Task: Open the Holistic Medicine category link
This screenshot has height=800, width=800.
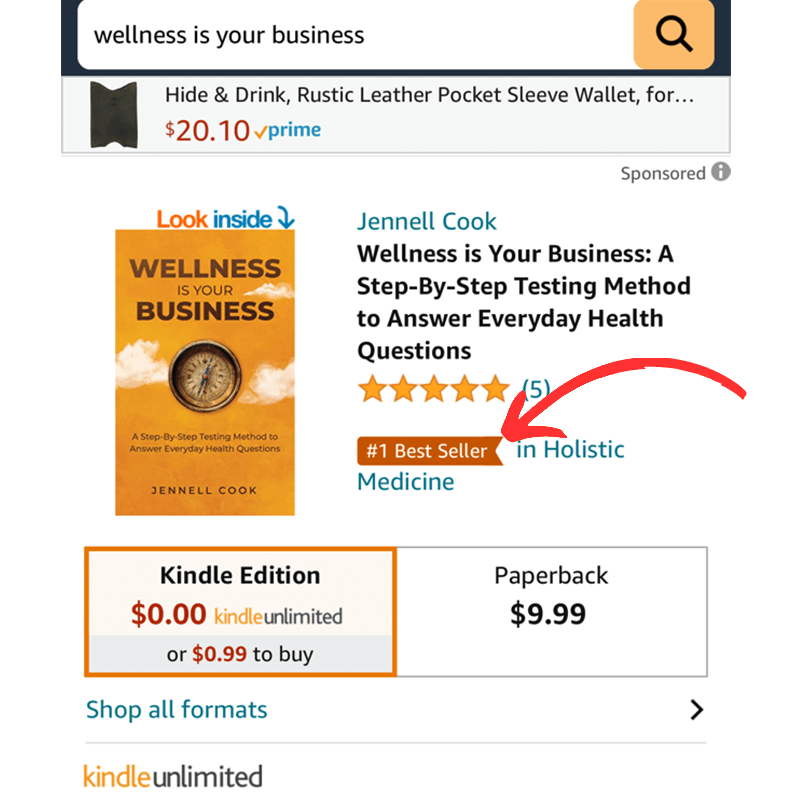Action: point(490,465)
